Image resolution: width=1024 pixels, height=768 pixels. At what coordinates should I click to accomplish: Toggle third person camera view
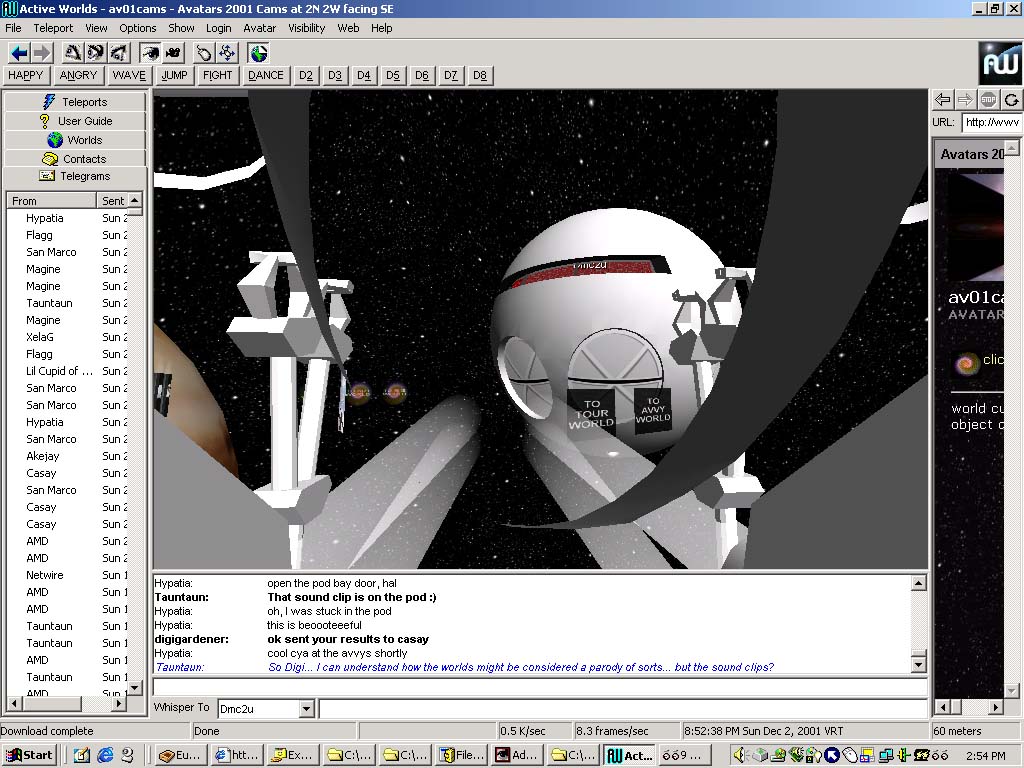pos(173,53)
